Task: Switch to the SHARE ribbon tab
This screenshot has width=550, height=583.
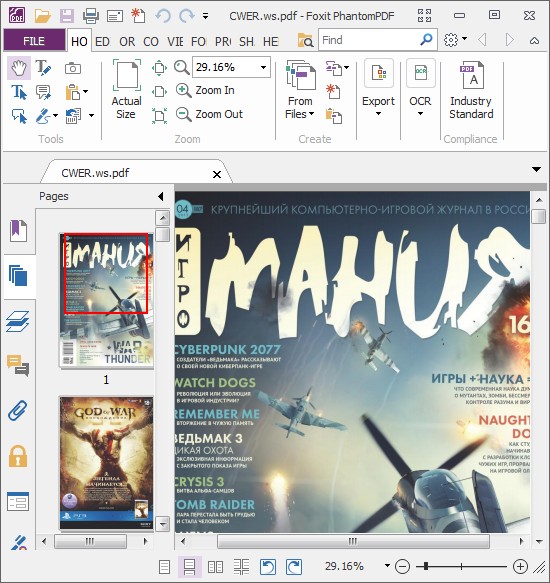Action: click(247, 41)
